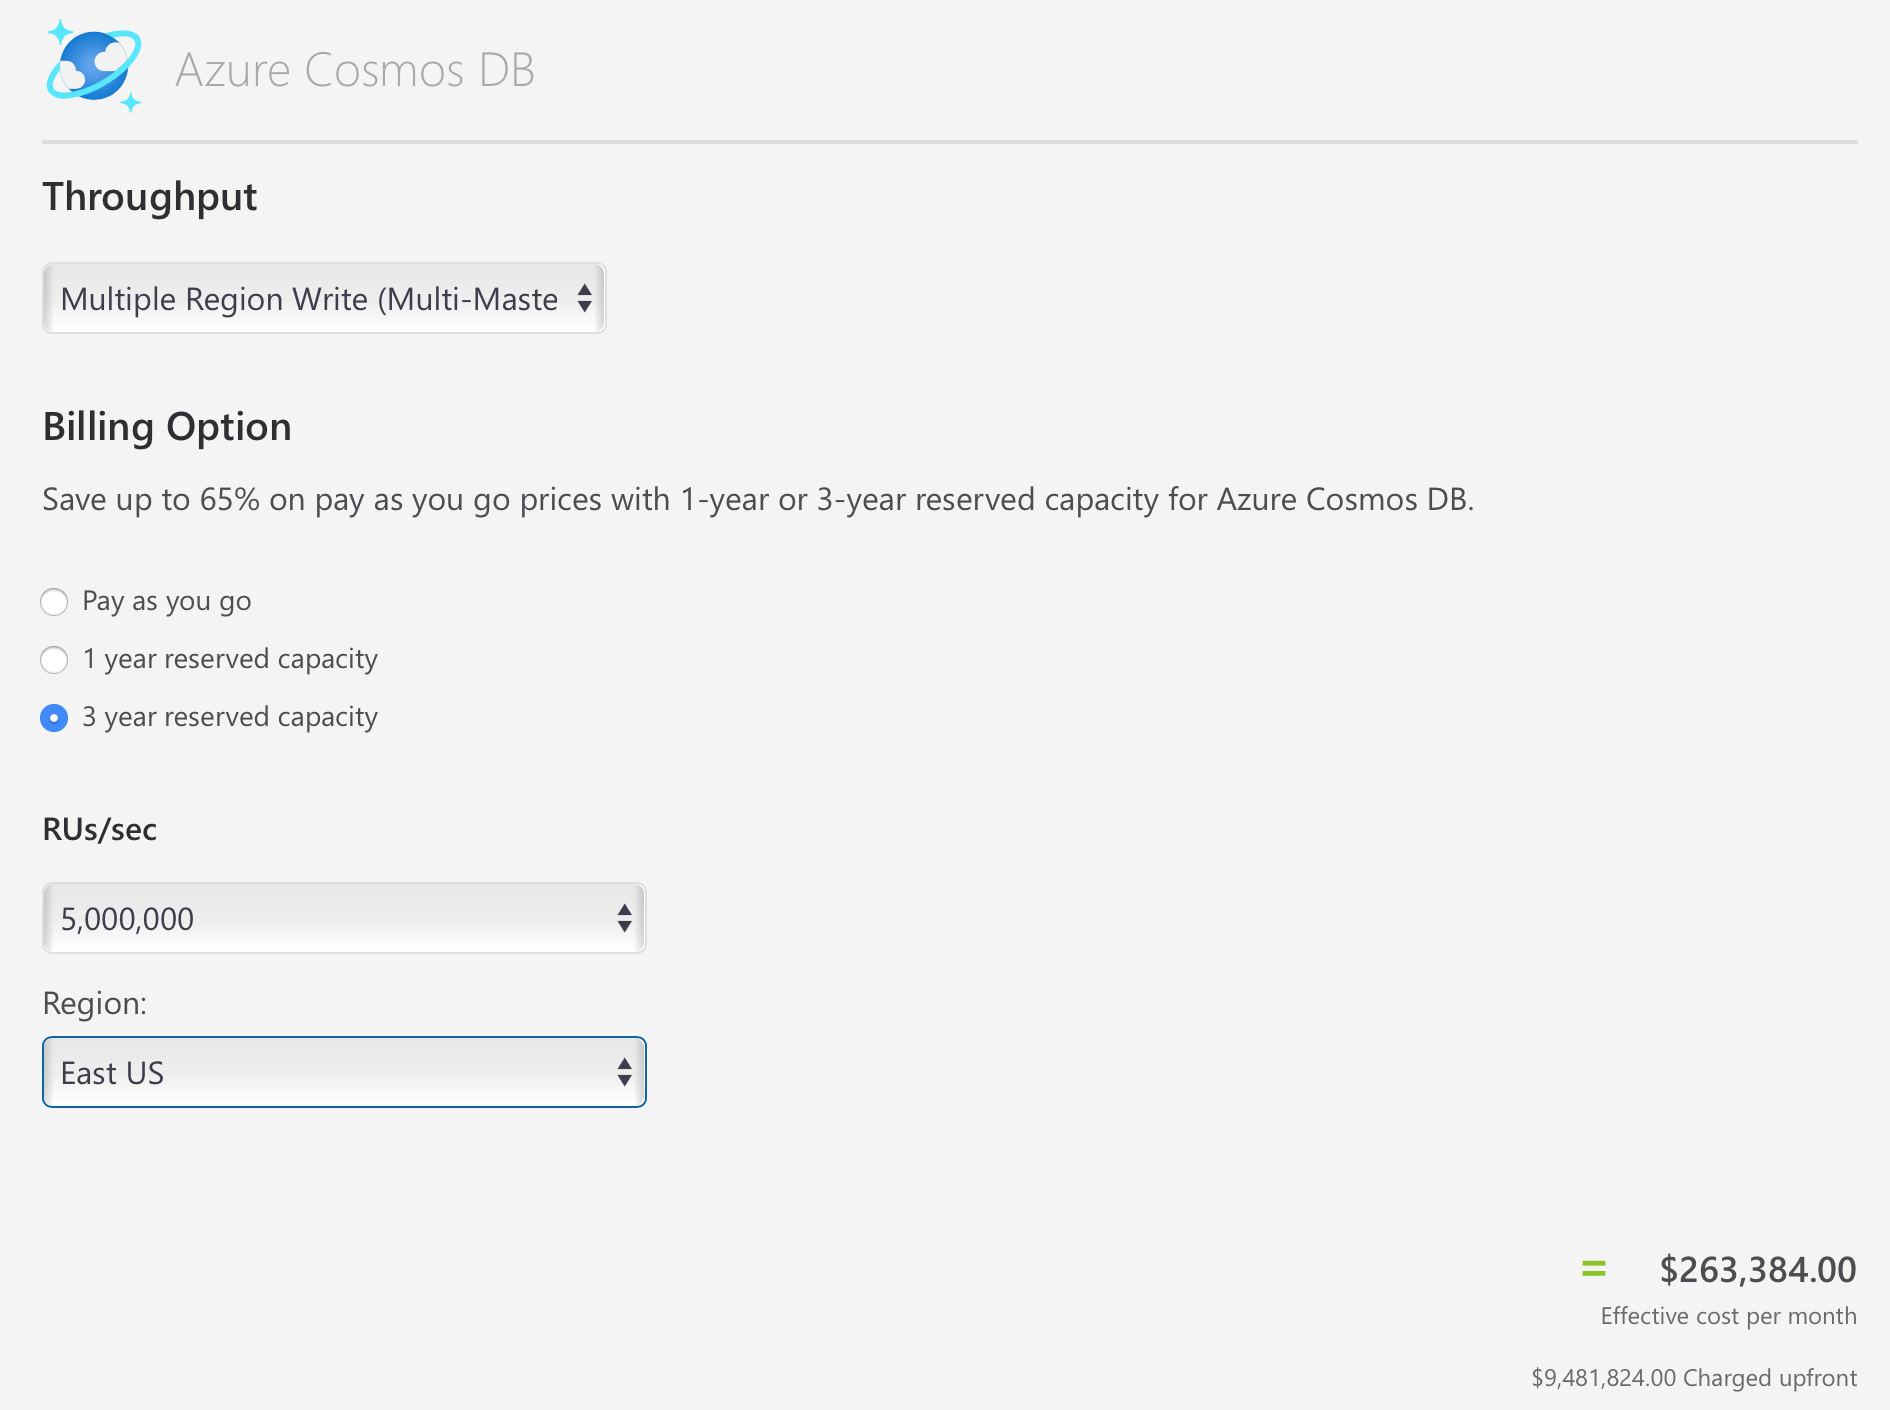Click the Azure Cosmos DB title text

[x=355, y=70]
